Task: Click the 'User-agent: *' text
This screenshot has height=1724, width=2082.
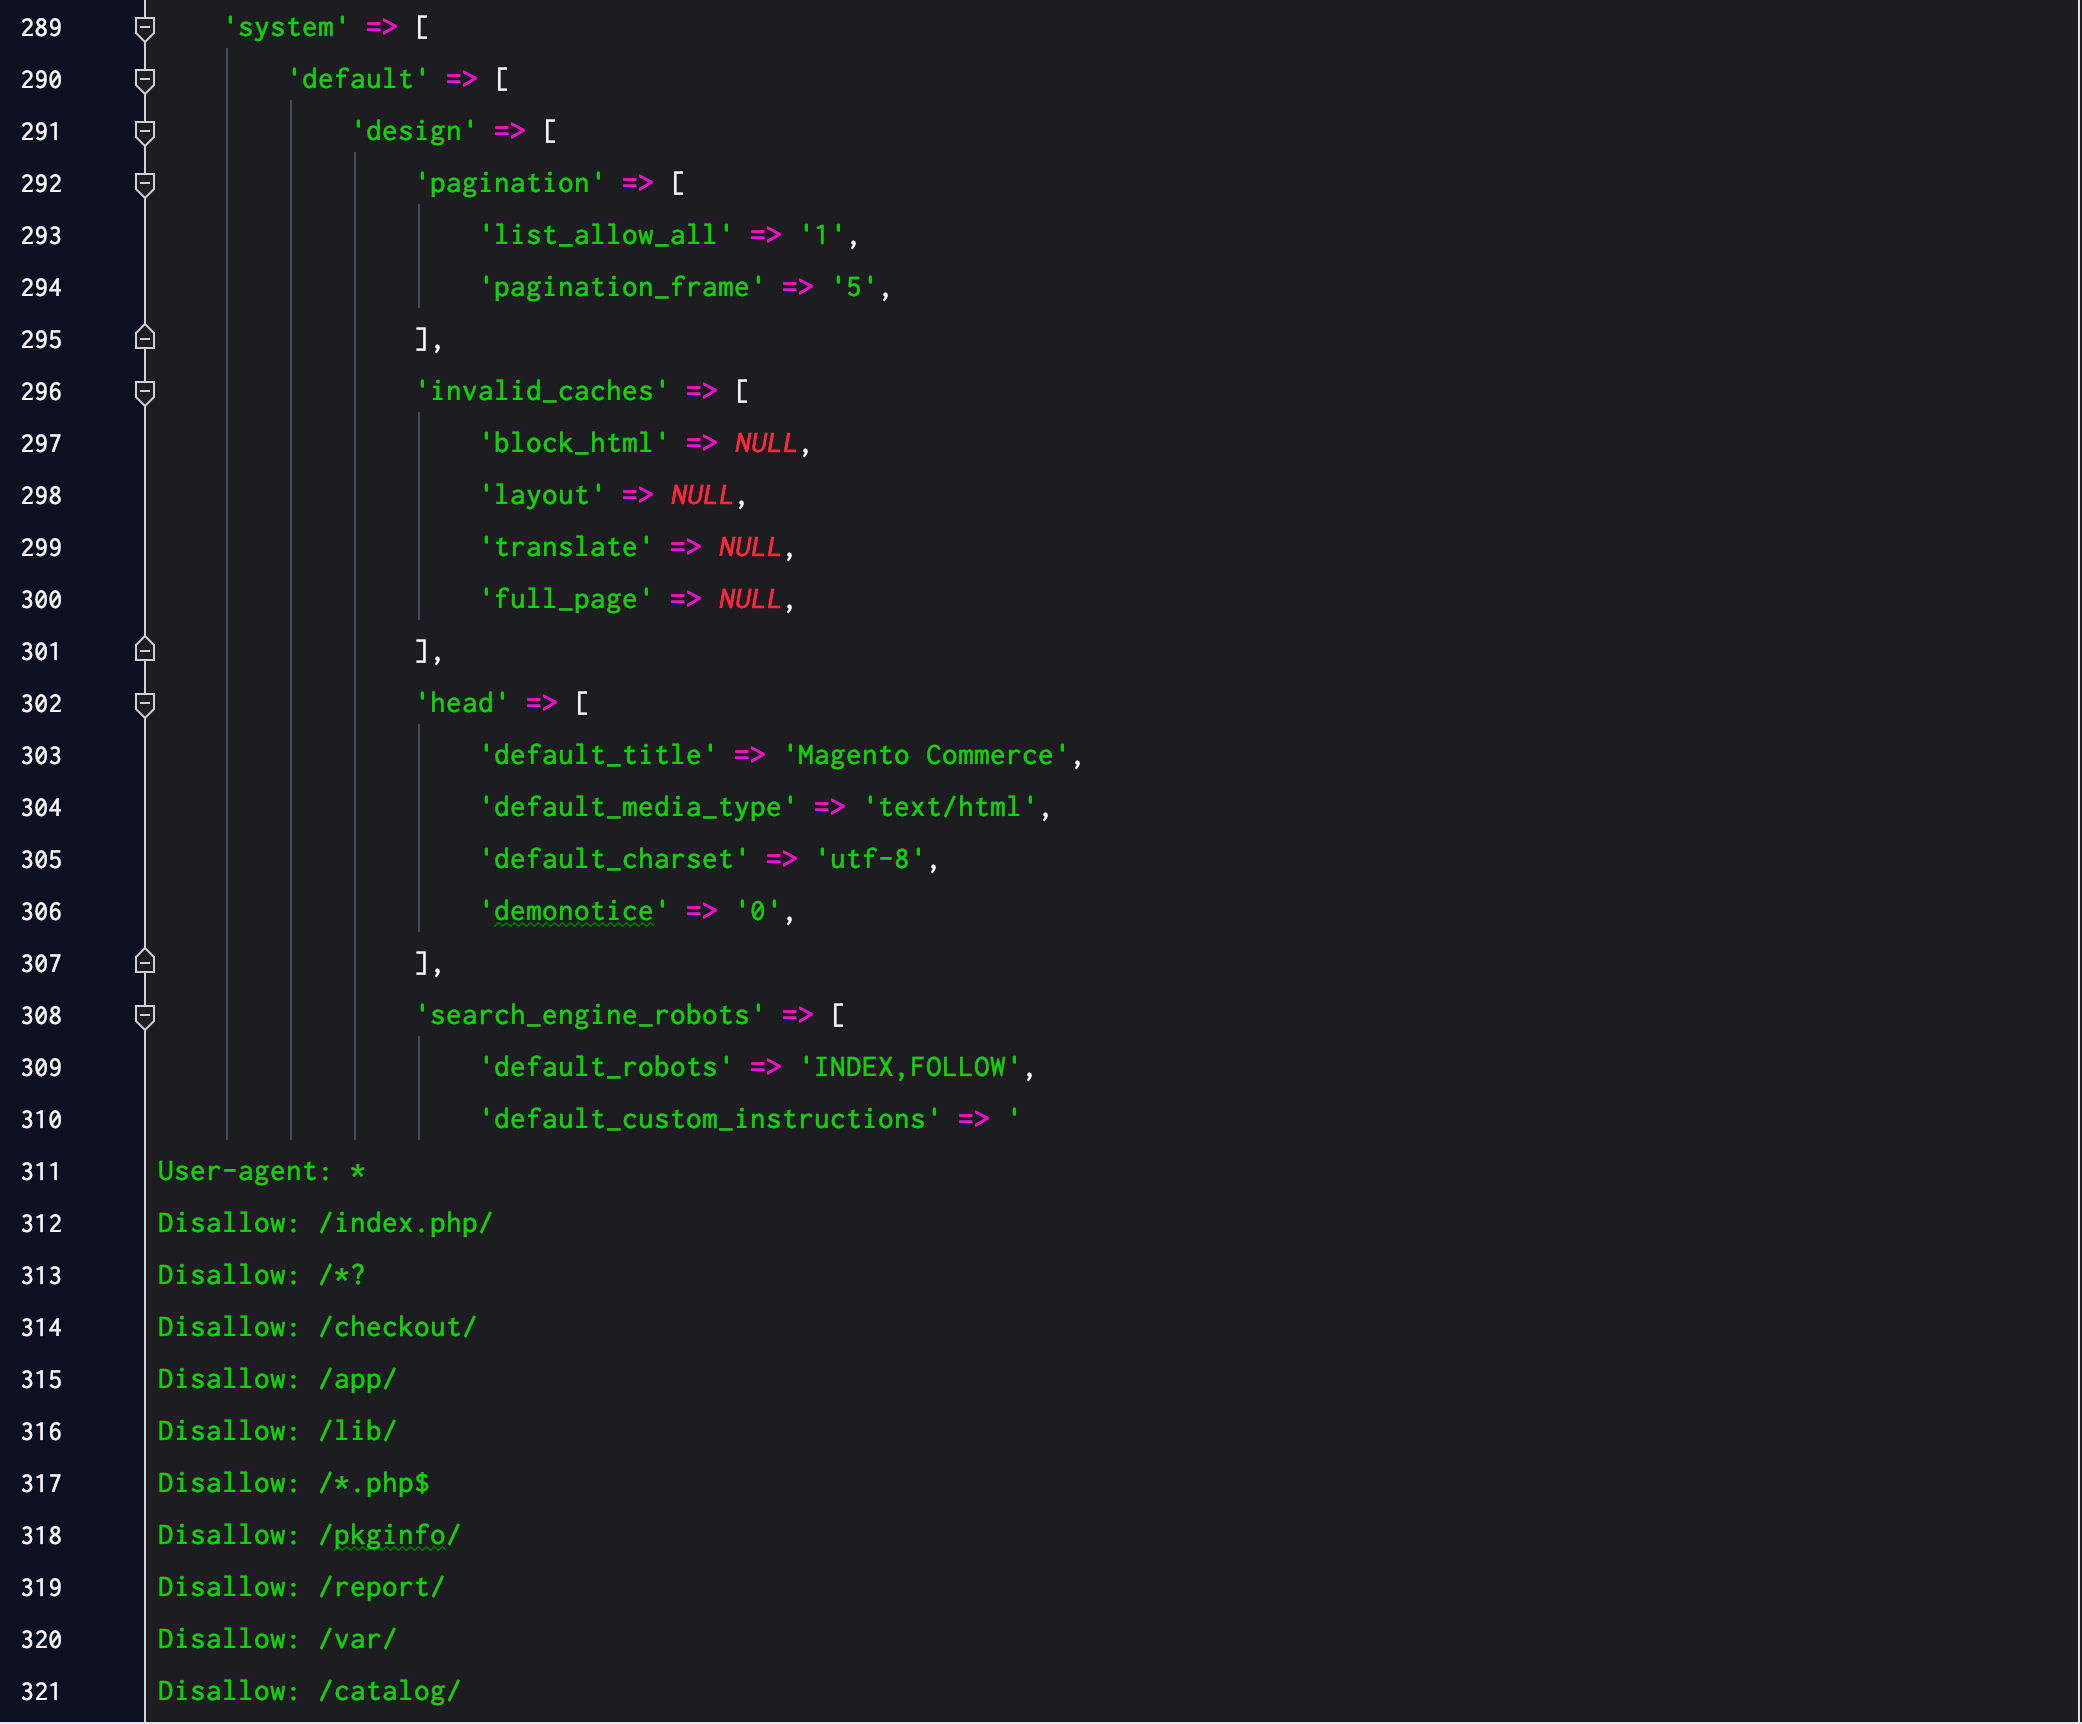Action: [261, 1171]
